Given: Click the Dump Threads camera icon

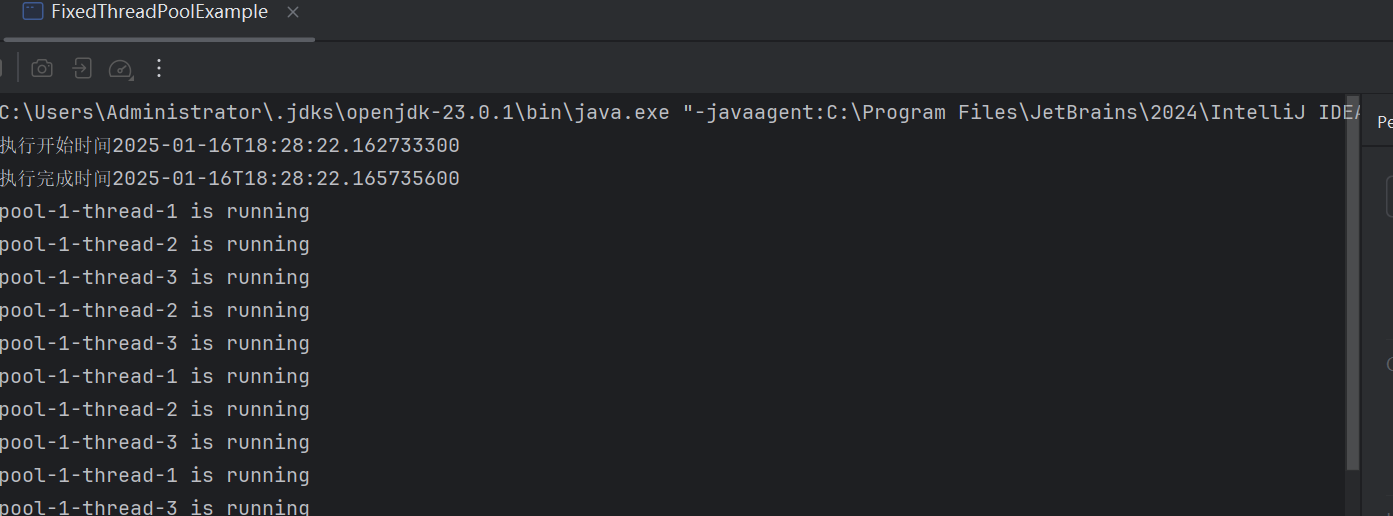Looking at the screenshot, I should pyautogui.click(x=42, y=68).
